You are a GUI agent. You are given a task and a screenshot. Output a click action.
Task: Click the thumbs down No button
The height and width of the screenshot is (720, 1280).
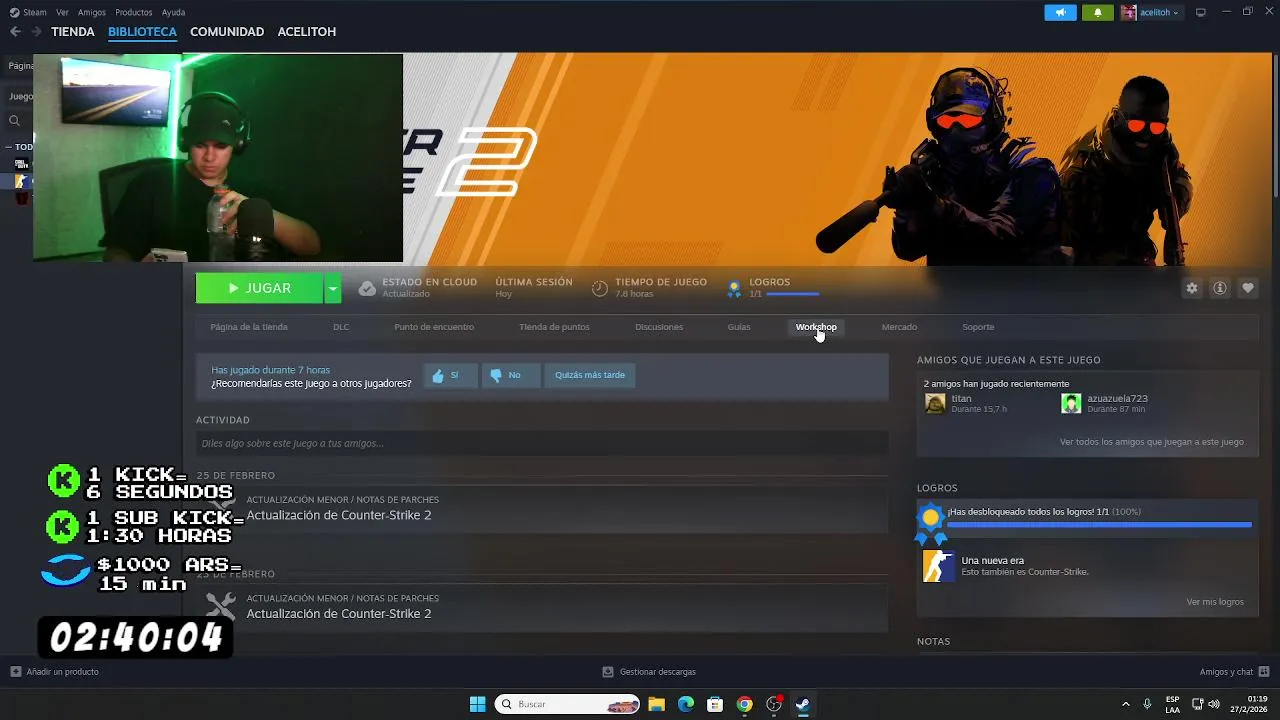click(509, 375)
